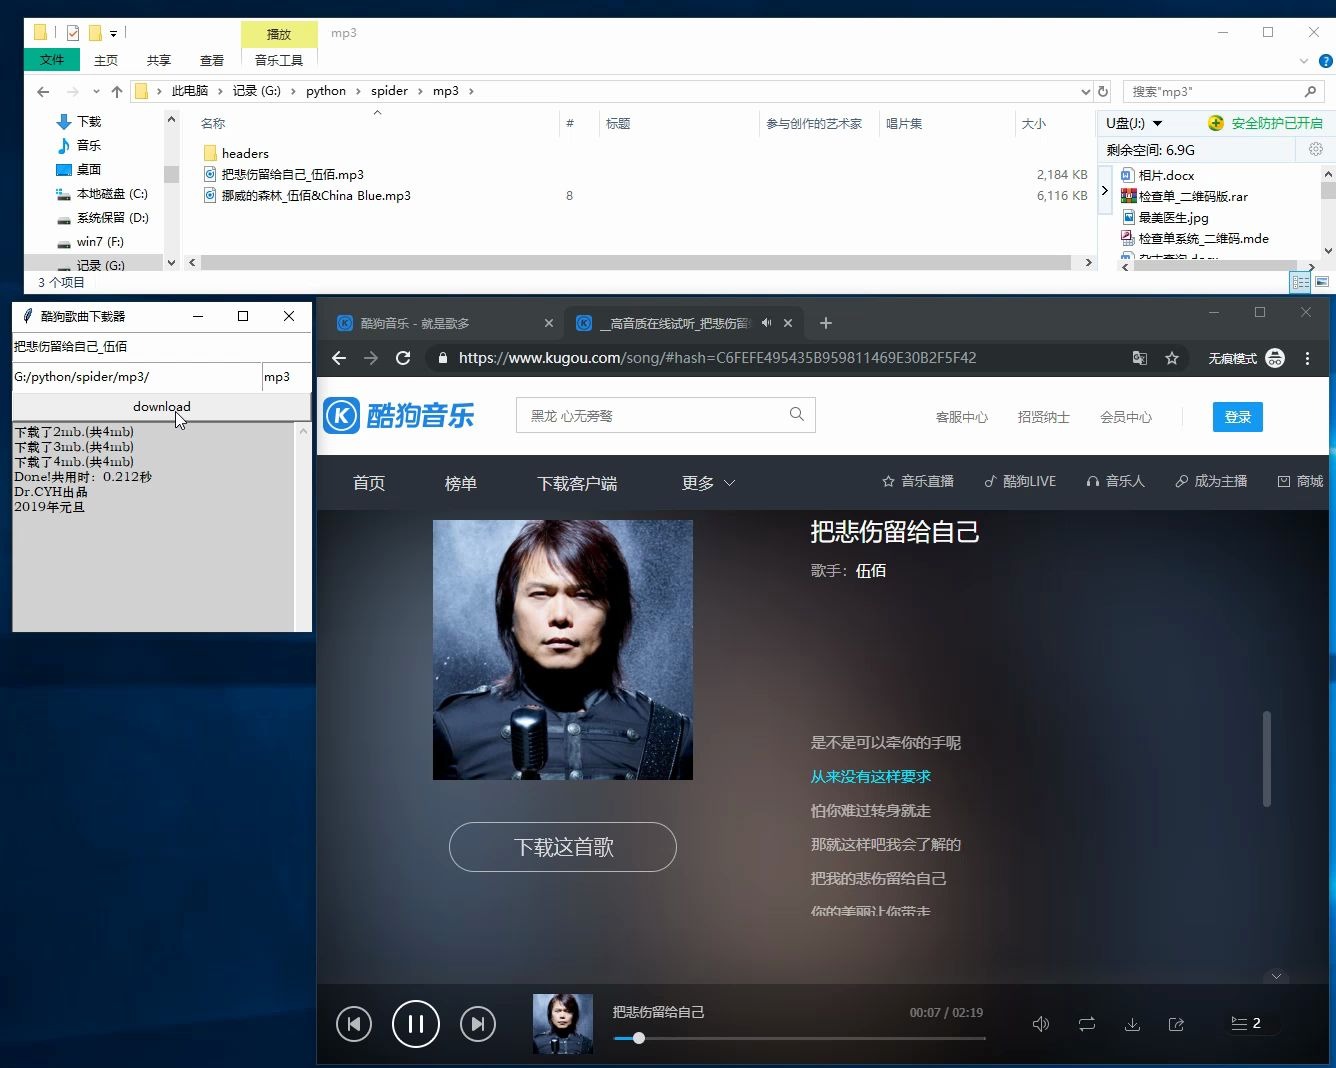Pause playback in the Kugou player
Viewport: 1336px width, 1068px height.
416,1024
